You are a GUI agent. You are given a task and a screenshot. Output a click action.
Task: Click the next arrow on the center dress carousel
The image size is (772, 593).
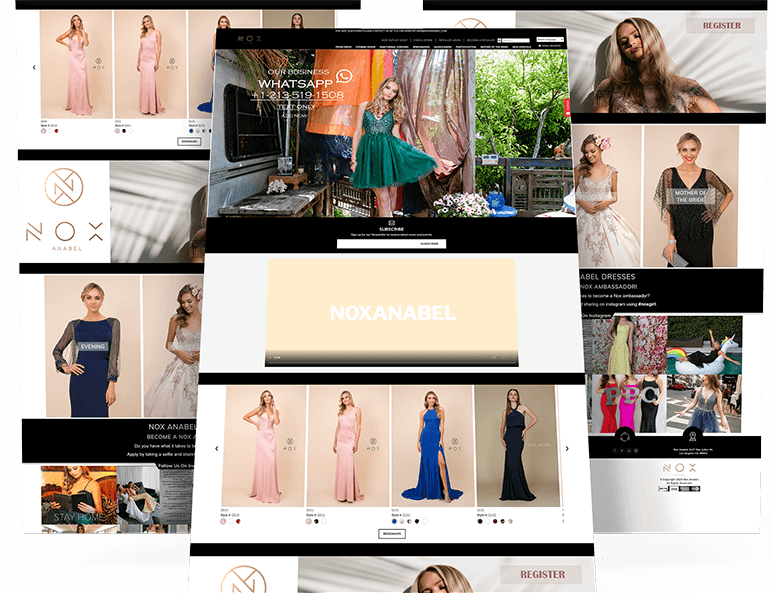click(x=567, y=448)
